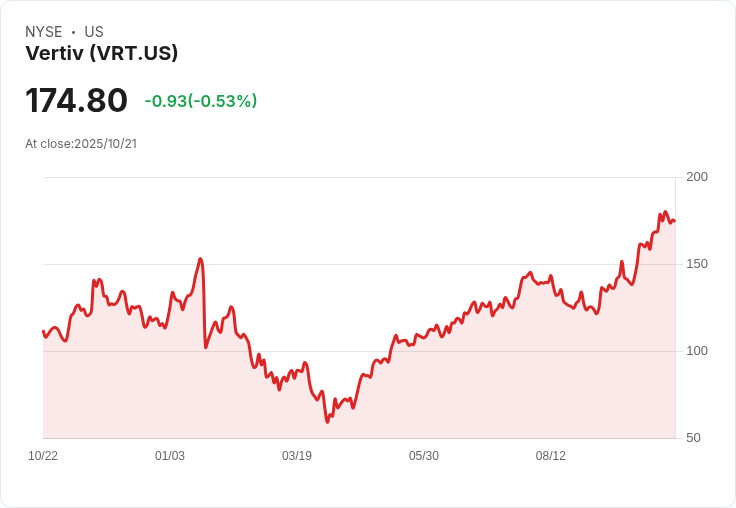The width and height of the screenshot is (736, 508).
Task: Select the 01/03 date on x-axis
Action: (x=170, y=456)
